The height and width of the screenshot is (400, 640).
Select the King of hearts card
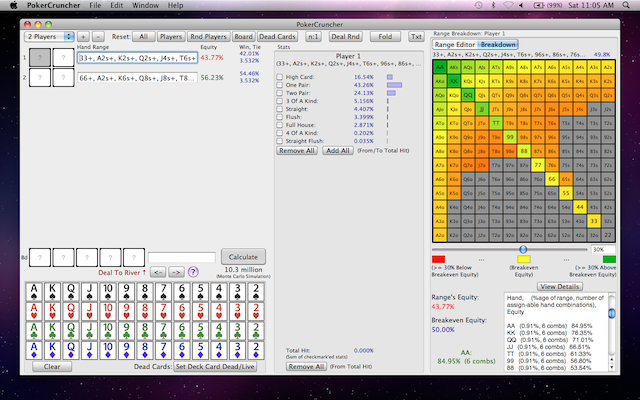(52, 311)
